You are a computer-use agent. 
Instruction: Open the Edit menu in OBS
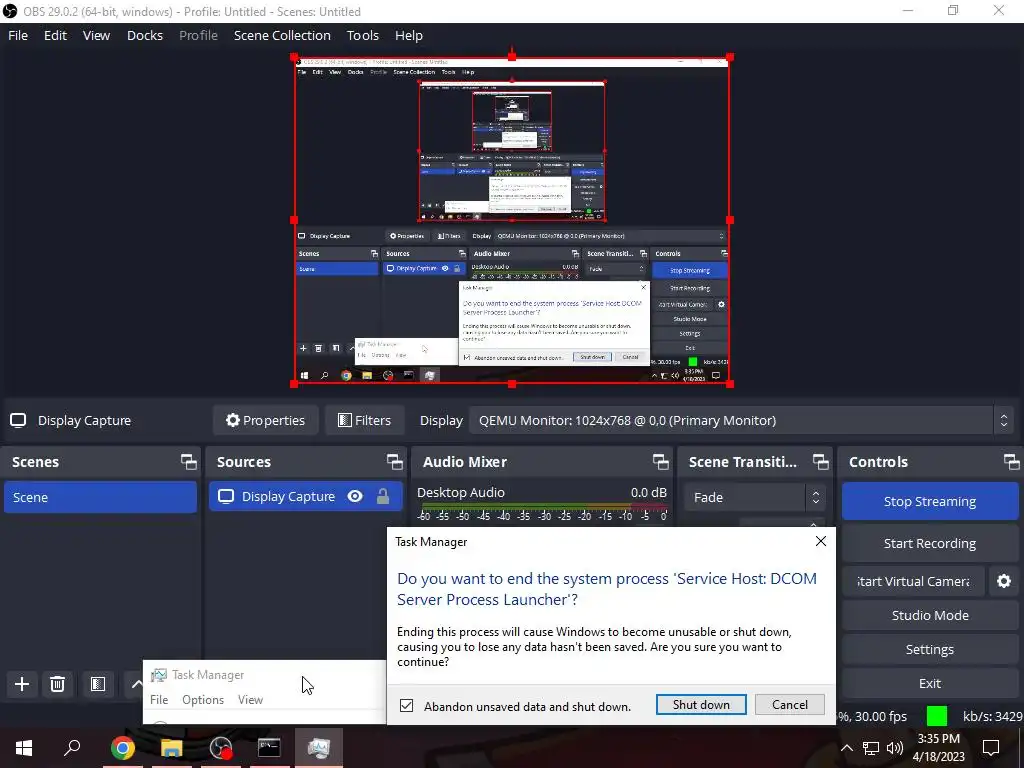tap(56, 35)
